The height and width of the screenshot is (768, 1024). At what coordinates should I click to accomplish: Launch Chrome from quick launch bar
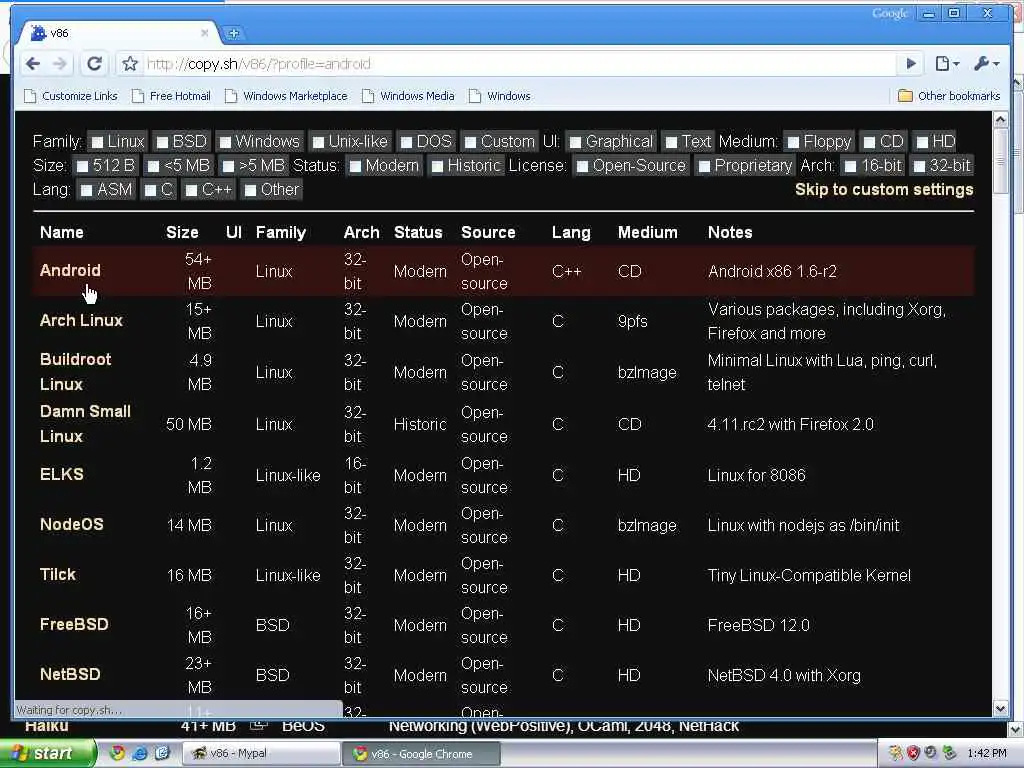(118, 753)
